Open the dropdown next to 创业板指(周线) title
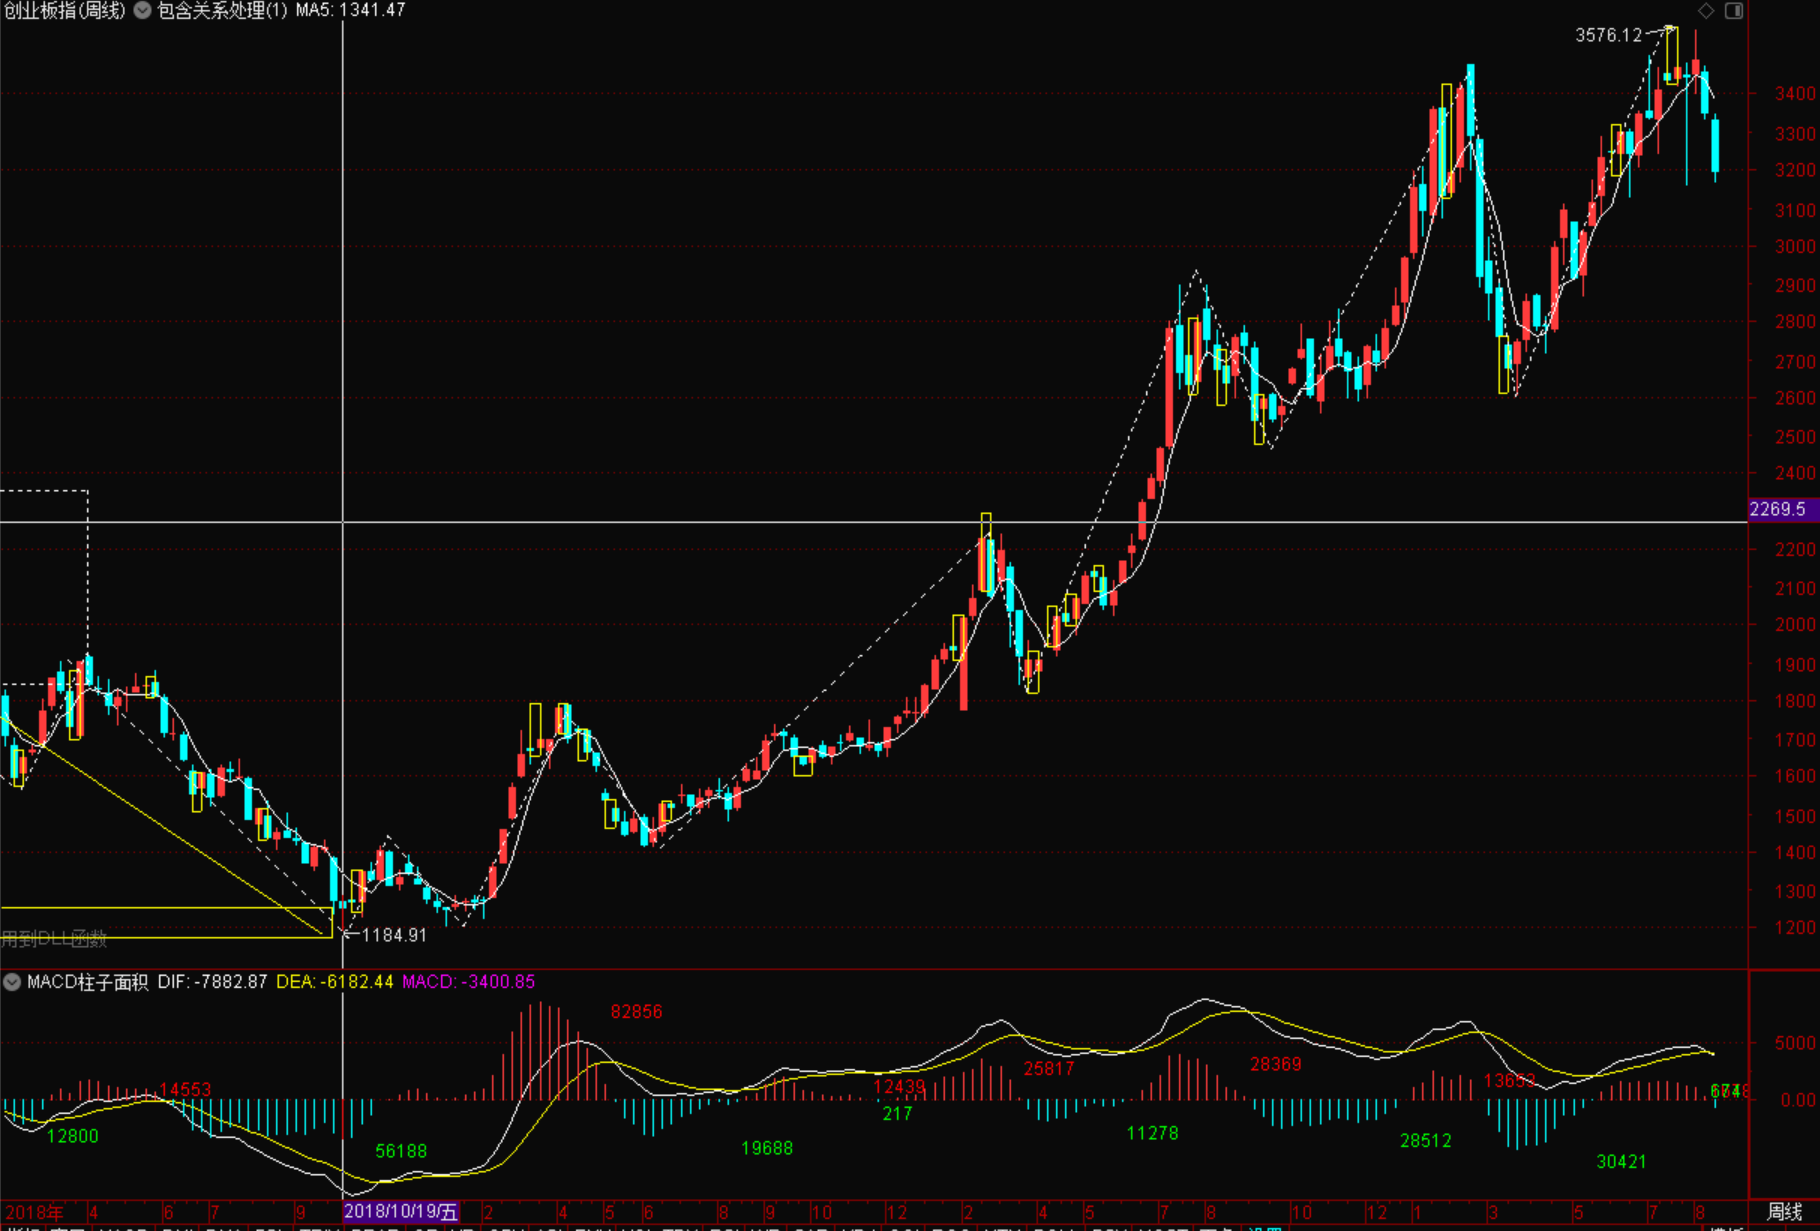 (x=143, y=11)
